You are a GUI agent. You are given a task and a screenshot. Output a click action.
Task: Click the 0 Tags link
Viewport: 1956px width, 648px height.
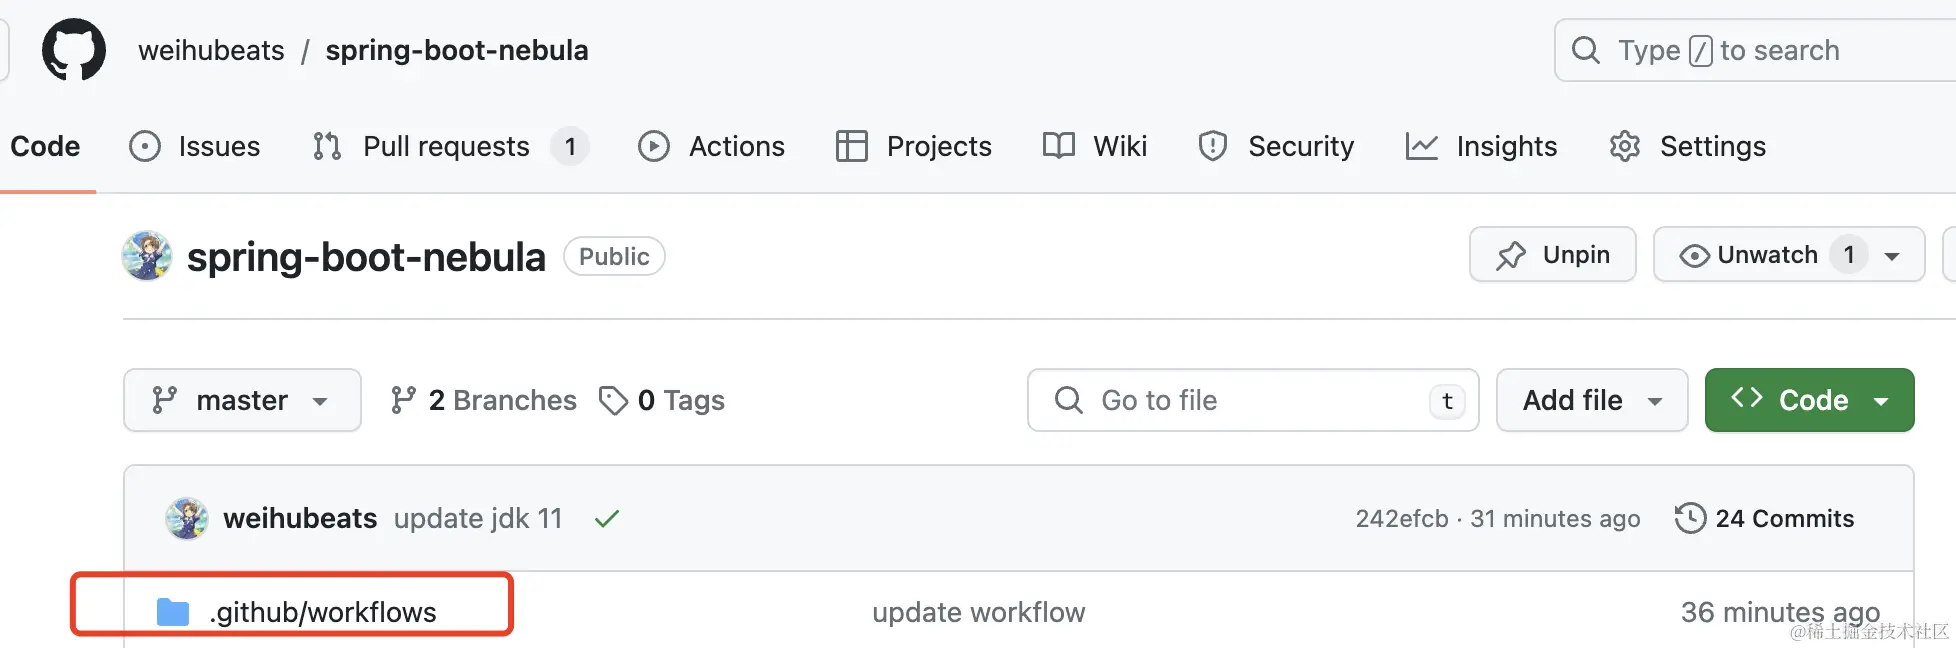coord(662,400)
